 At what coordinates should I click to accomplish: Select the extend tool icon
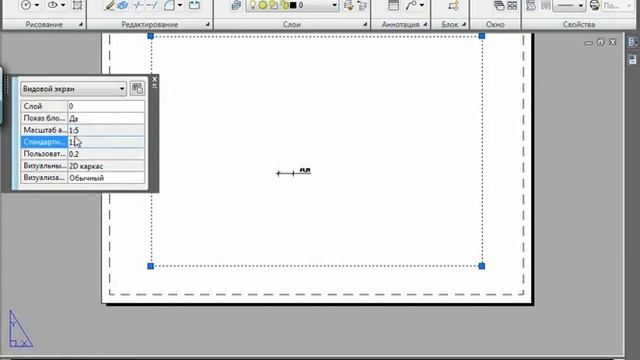pyautogui.click(x=152, y=5)
